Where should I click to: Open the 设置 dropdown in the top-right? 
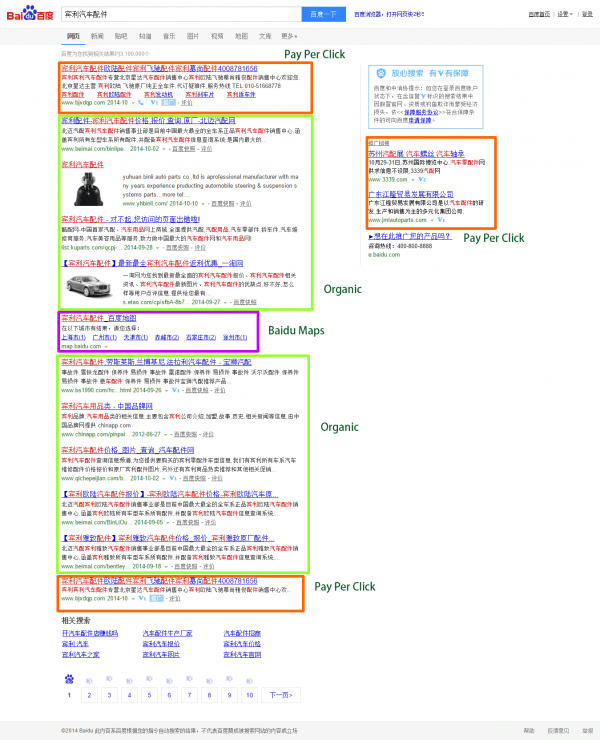click(x=565, y=14)
